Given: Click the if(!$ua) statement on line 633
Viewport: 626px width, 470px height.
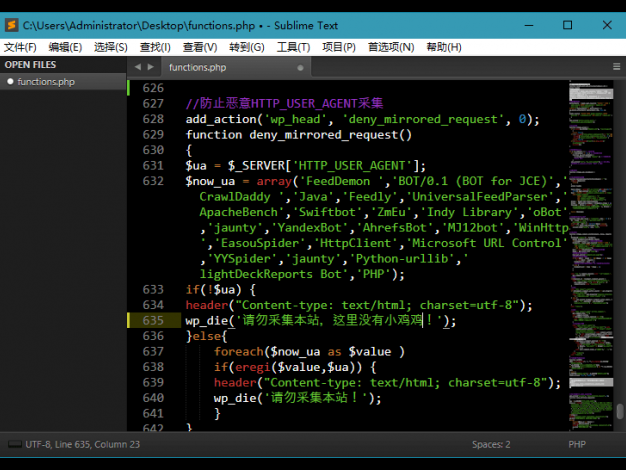Looking at the screenshot, I should point(220,290).
